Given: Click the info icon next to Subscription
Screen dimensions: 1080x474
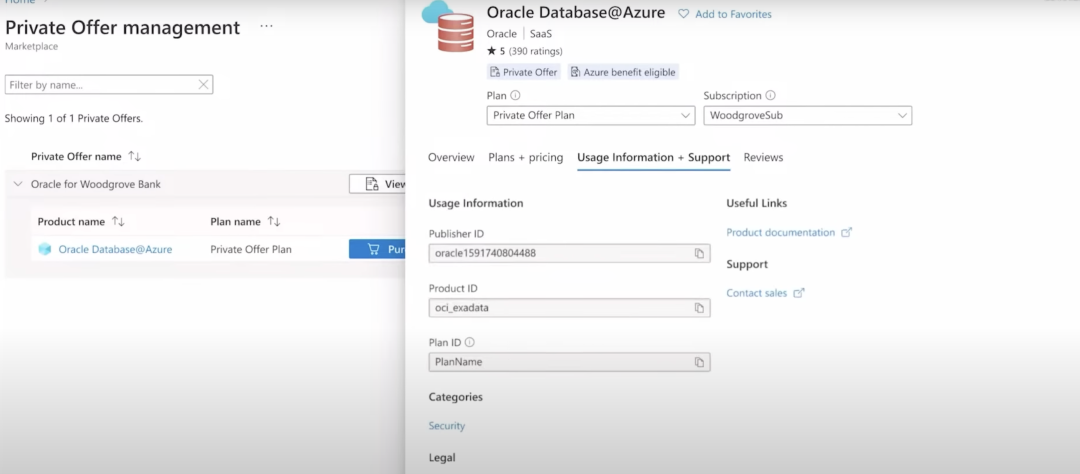Looking at the screenshot, I should (771, 96).
